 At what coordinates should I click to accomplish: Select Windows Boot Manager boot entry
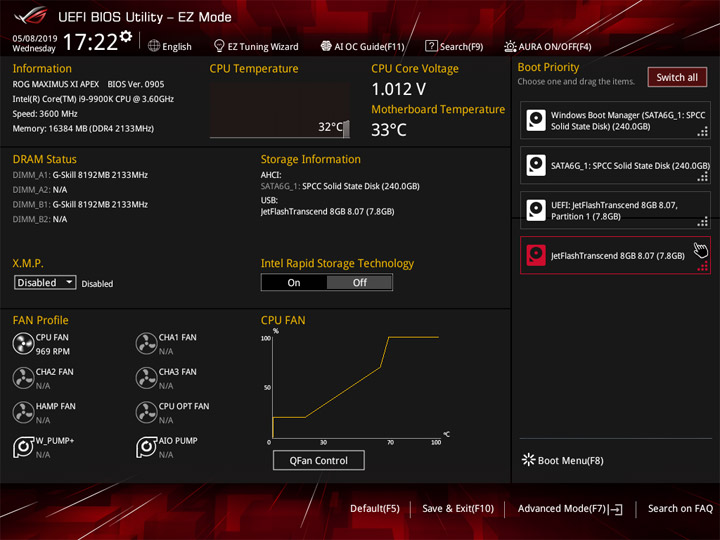pos(615,120)
